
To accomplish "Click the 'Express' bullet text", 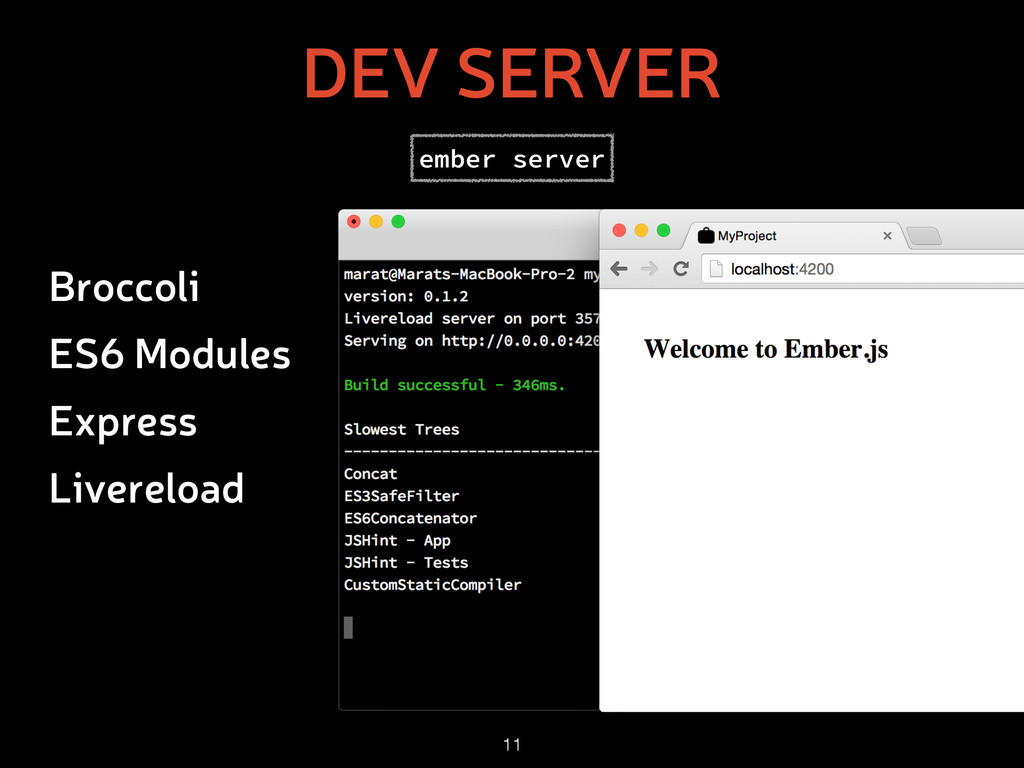I will click(x=123, y=423).
